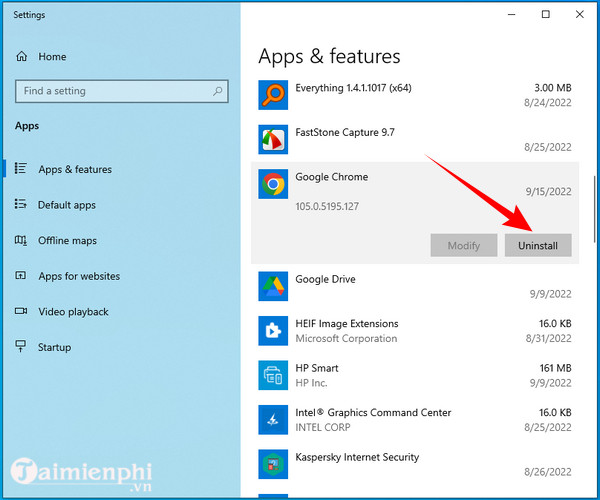
Task: Click the search magnifier icon in Find a setting
Action: [x=217, y=91]
